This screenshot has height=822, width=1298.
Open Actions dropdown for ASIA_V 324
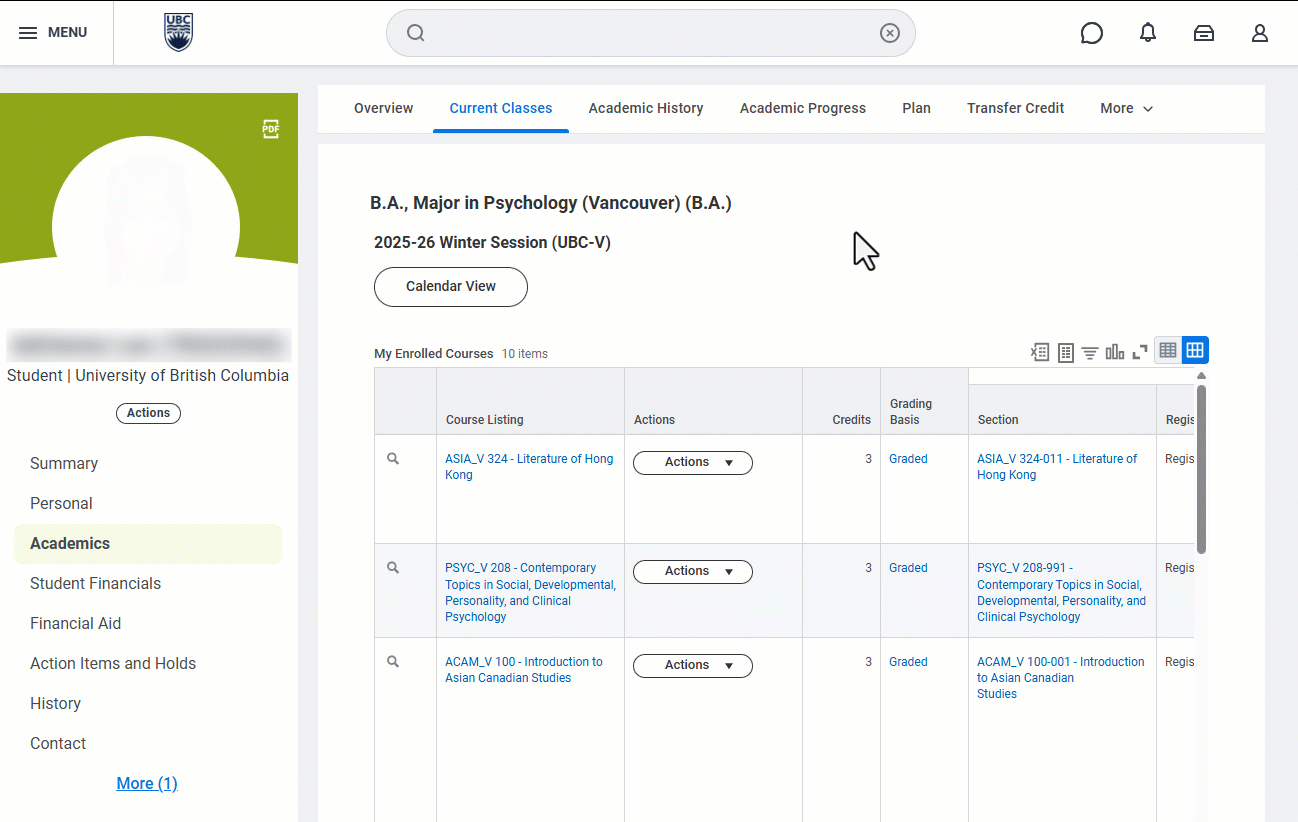pyautogui.click(x=693, y=463)
